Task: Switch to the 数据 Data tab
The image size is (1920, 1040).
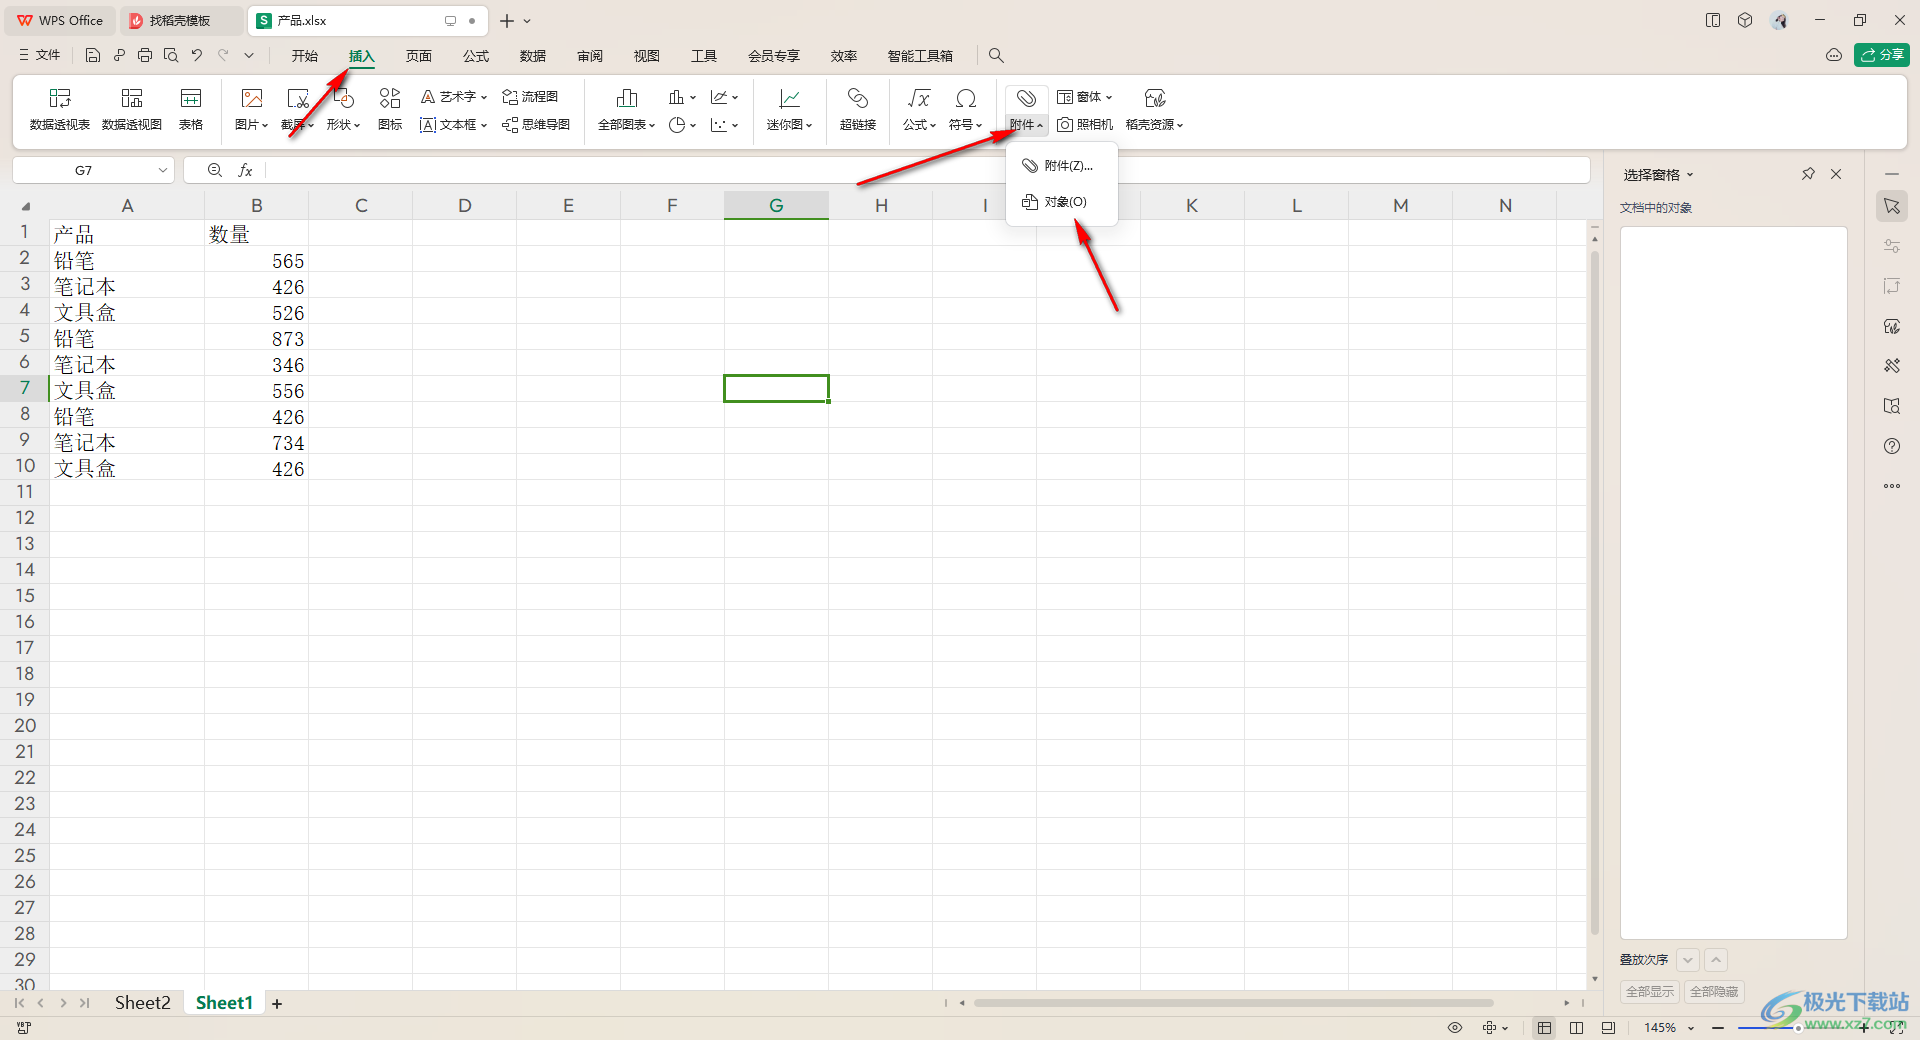Action: [533, 56]
